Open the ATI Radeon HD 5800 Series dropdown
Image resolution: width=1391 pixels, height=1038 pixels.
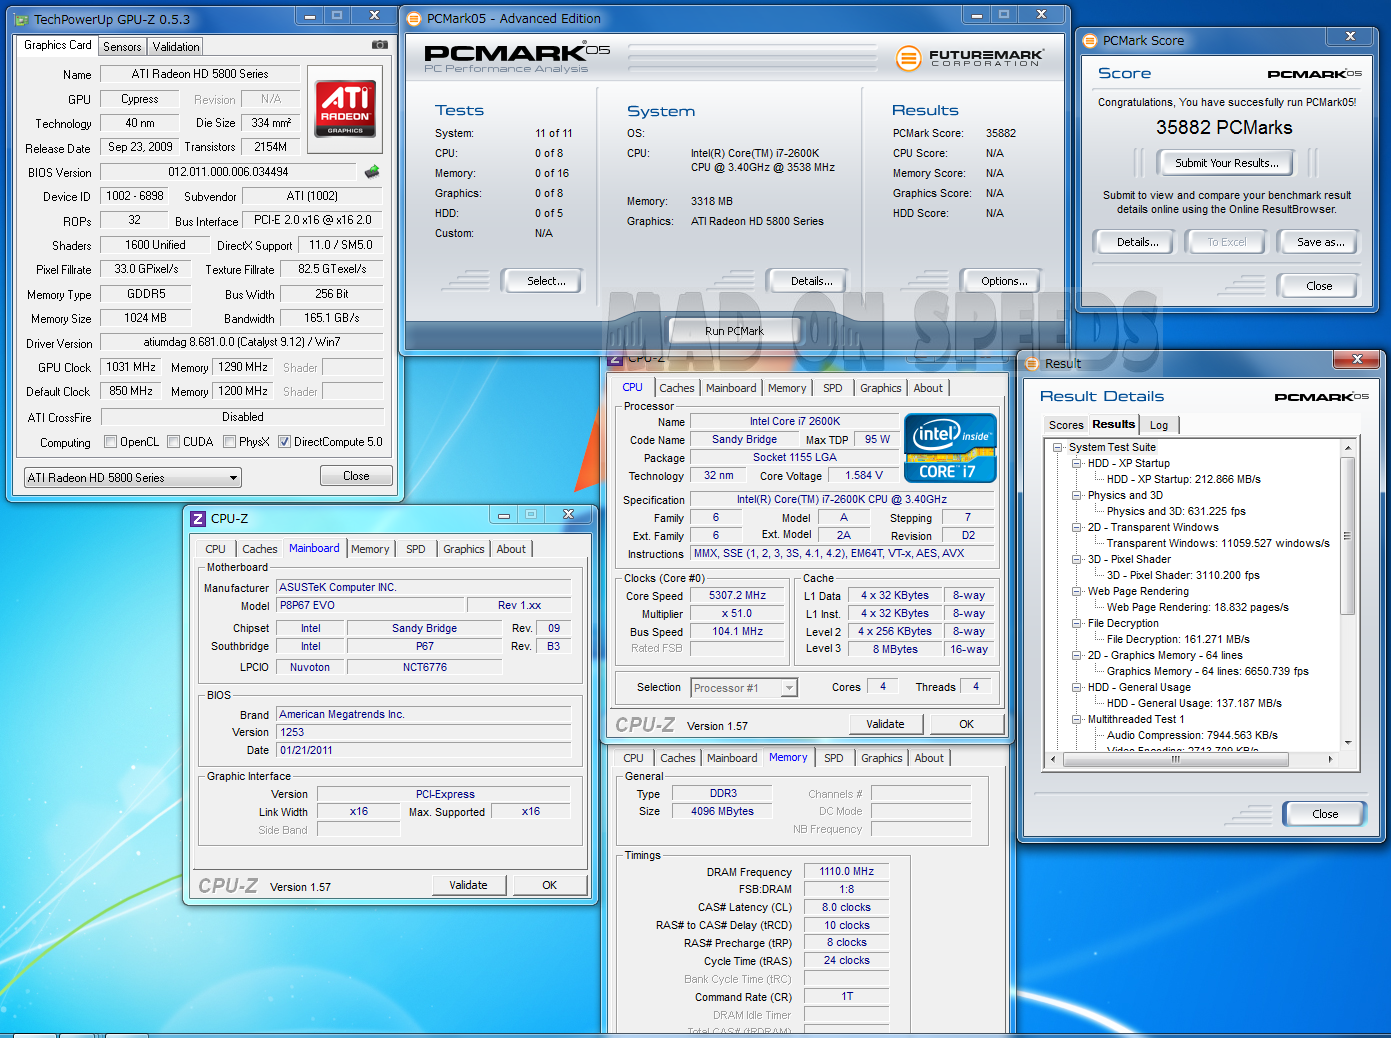tap(133, 478)
